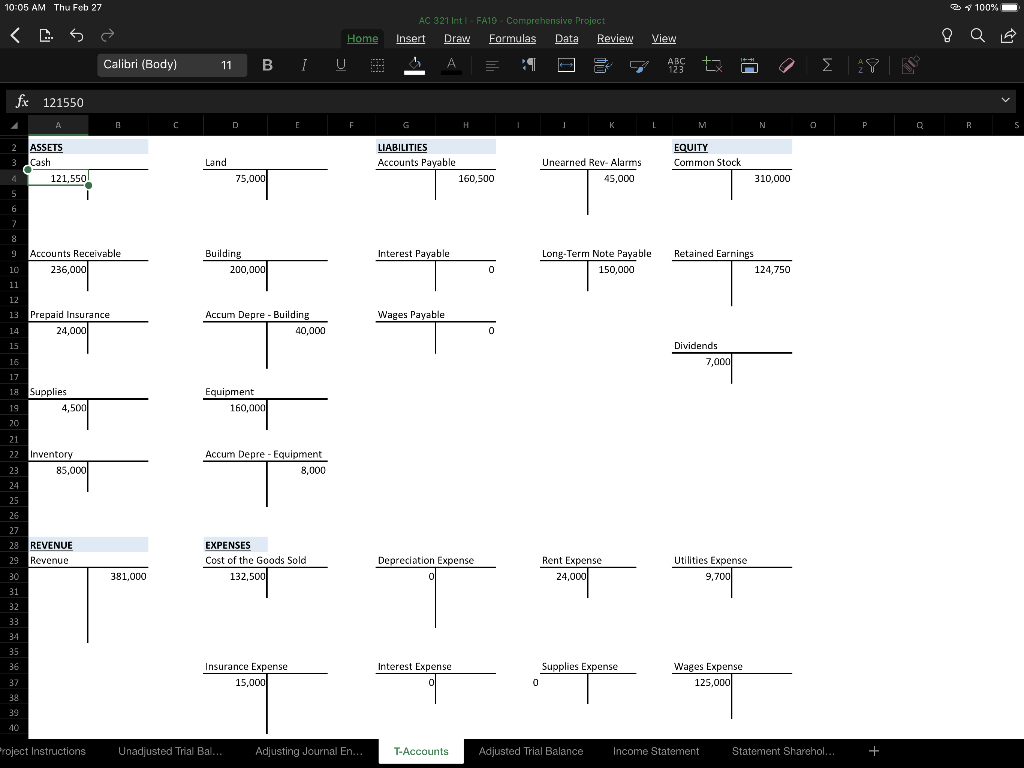
Task: Select Revenue value 381,000
Action: (118, 576)
